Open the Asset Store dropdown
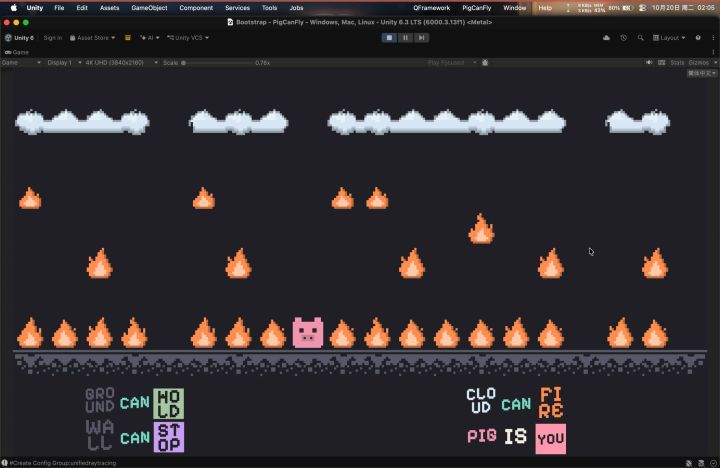The height and width of the screenshot is (468, 720). click(92, 38)
